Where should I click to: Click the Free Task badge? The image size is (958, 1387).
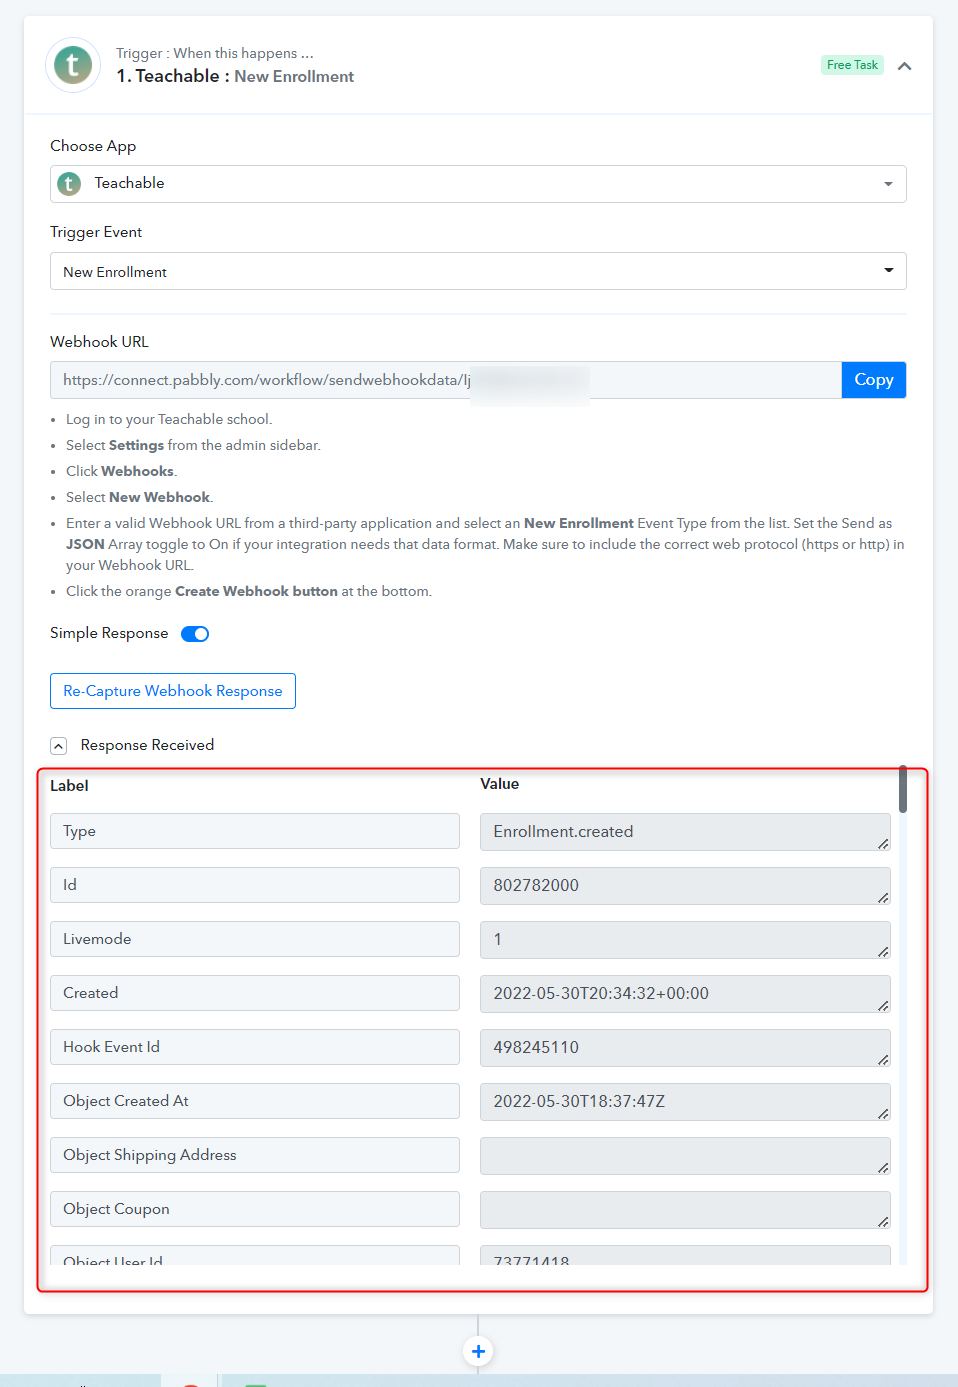click(x=852, y=65)
